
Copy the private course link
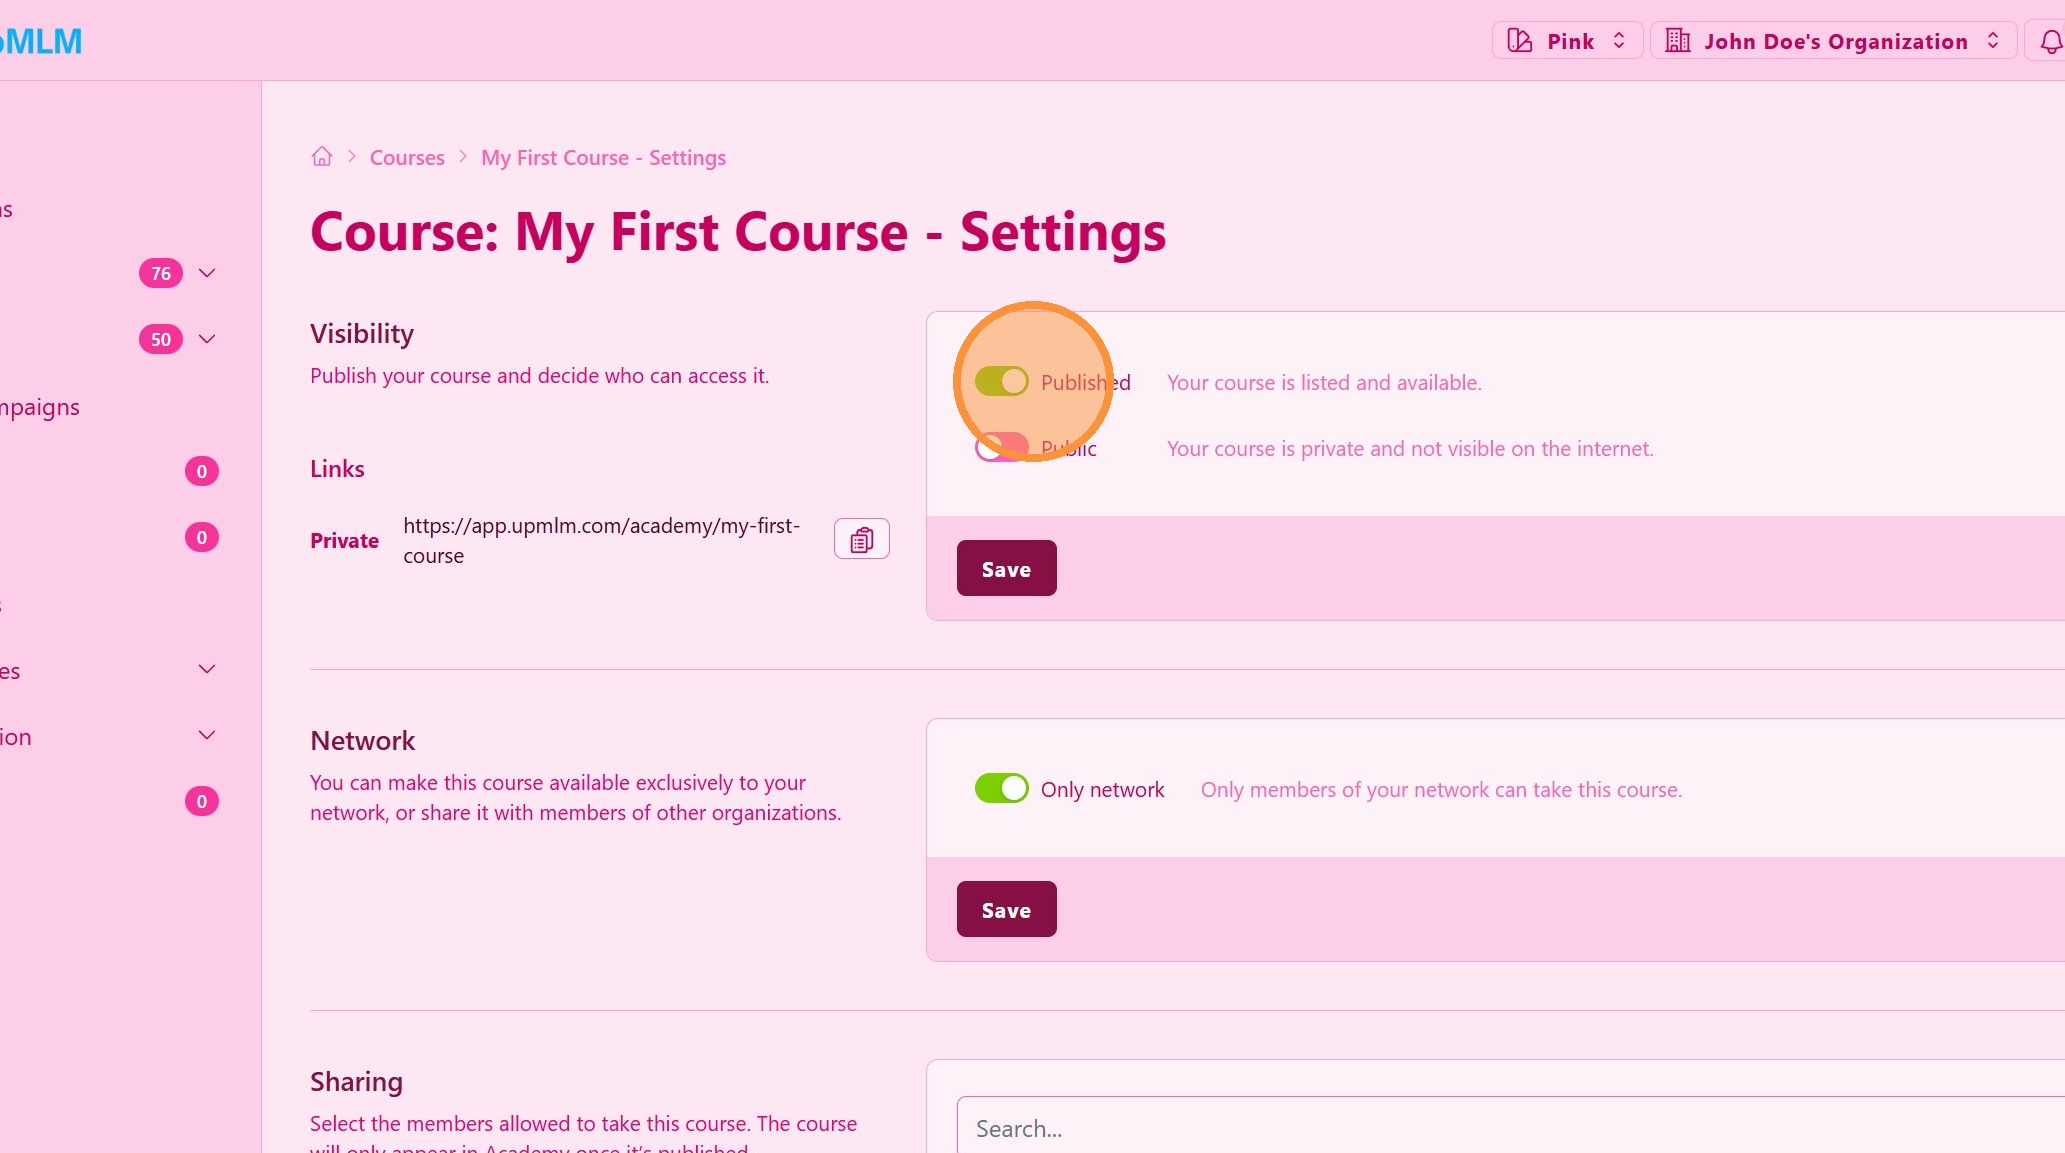(861, 540)
